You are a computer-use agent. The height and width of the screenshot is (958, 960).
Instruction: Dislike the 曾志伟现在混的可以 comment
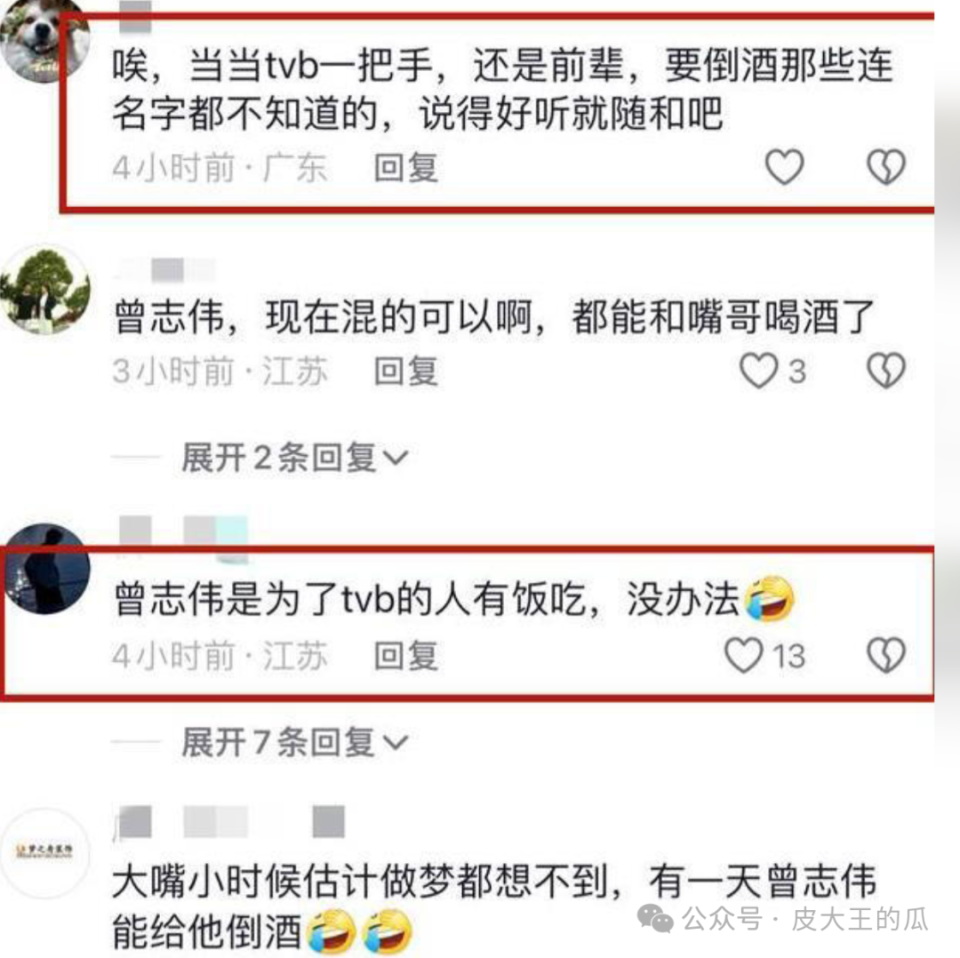coord(886,370)
